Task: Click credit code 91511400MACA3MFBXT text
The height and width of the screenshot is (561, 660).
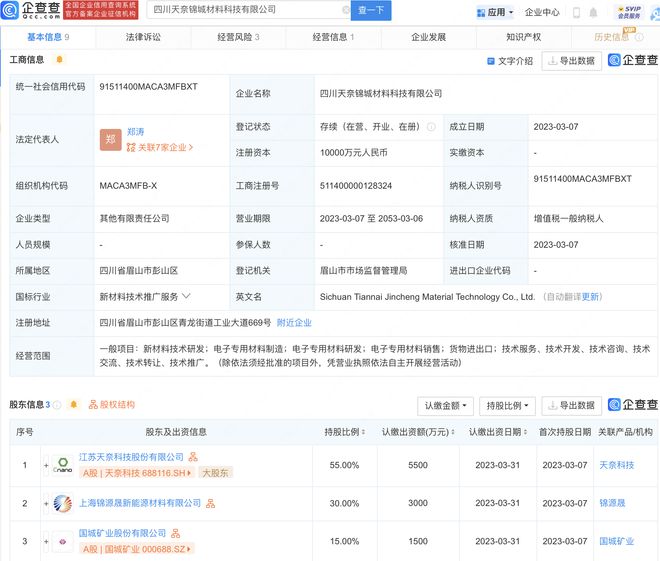Action: 149,87
